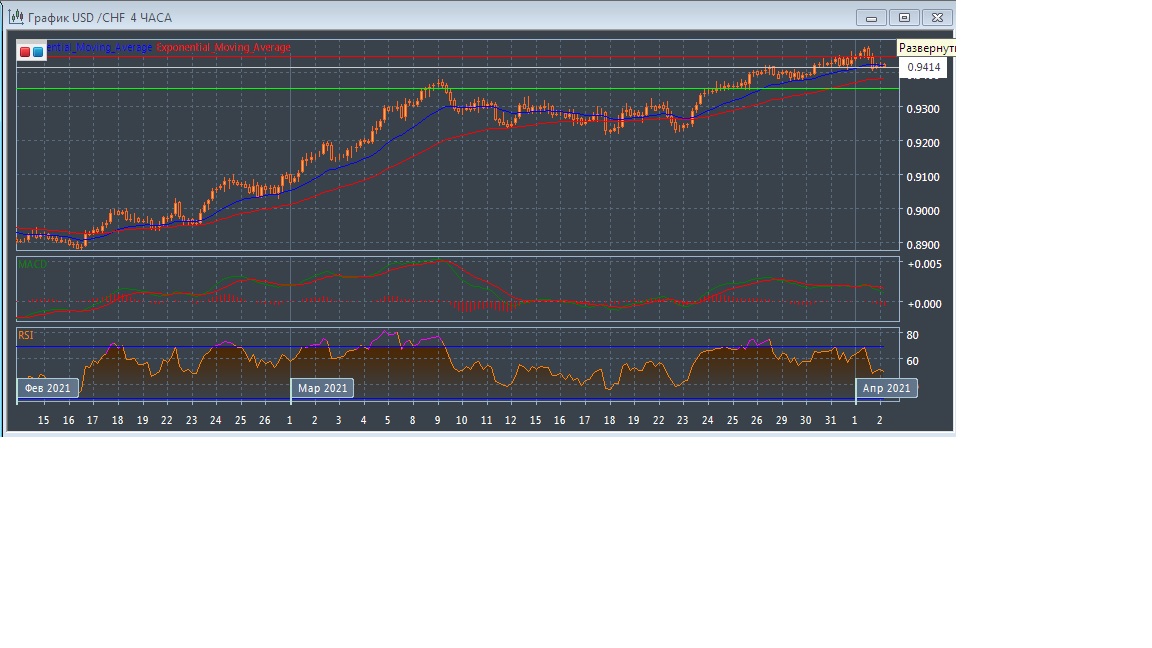The image size is (1152, 648).
Task: Select the red Exponential_Moving_Average label
Action: [x=224, y=48]
